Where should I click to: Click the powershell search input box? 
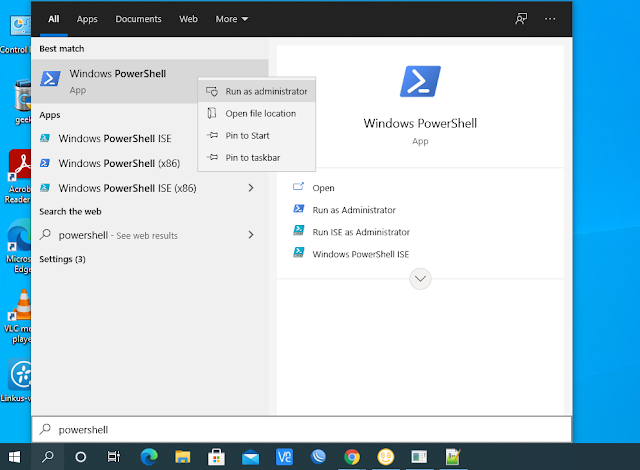[302, 430]
